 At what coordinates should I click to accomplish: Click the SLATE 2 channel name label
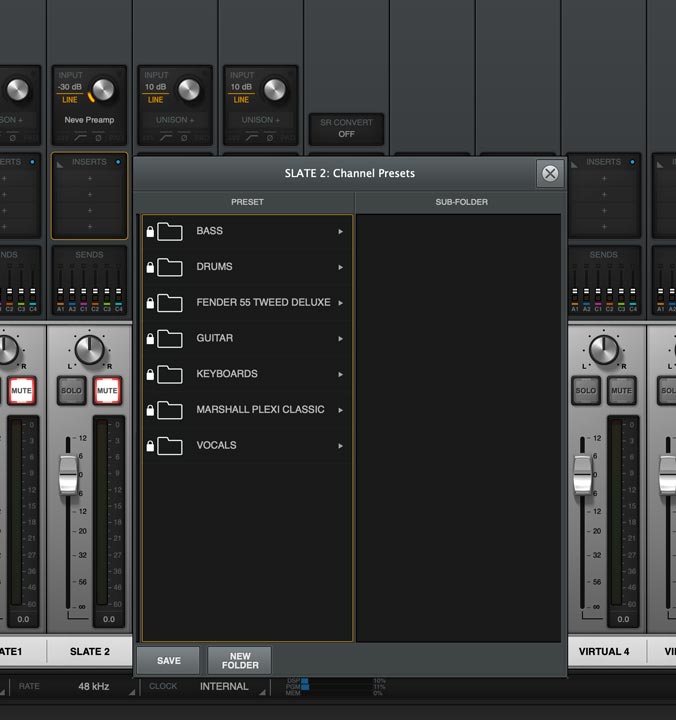point(90,652)
